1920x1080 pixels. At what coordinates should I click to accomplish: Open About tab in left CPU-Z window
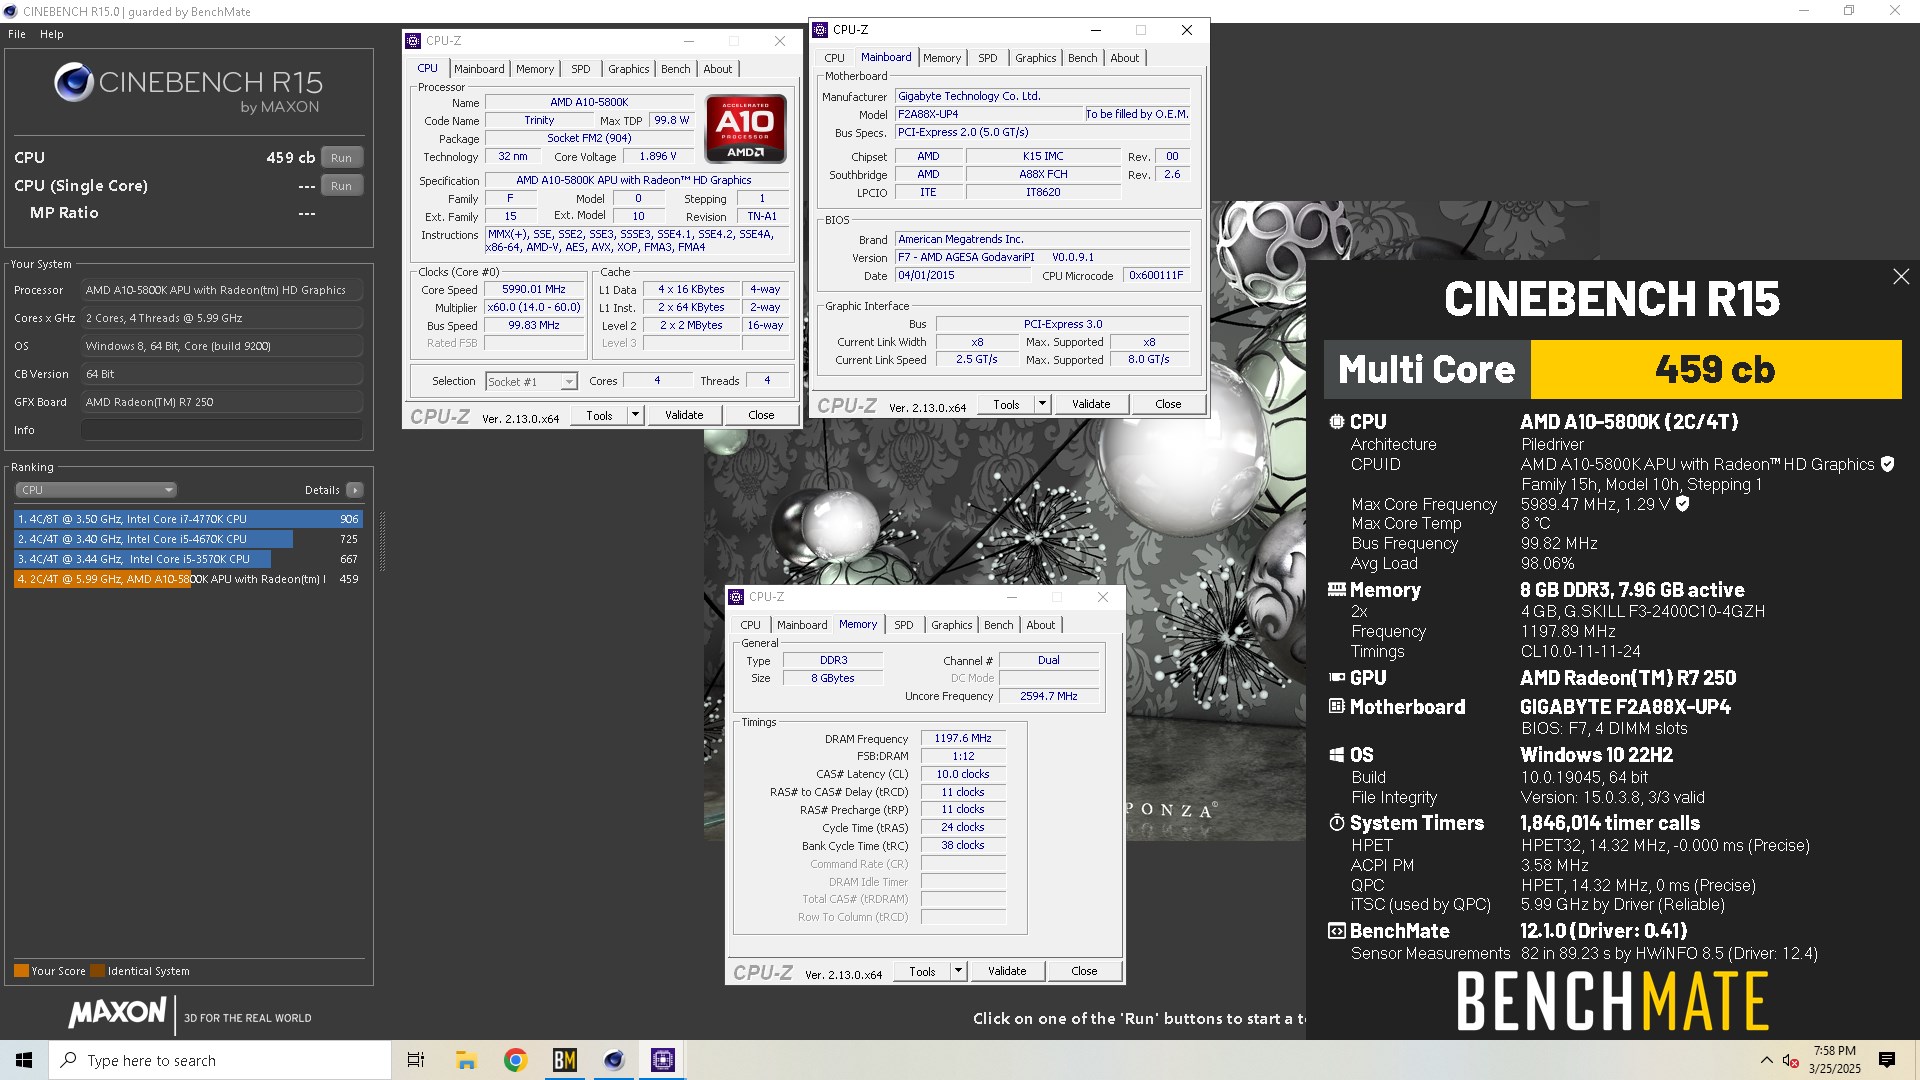tap(718, 69)
